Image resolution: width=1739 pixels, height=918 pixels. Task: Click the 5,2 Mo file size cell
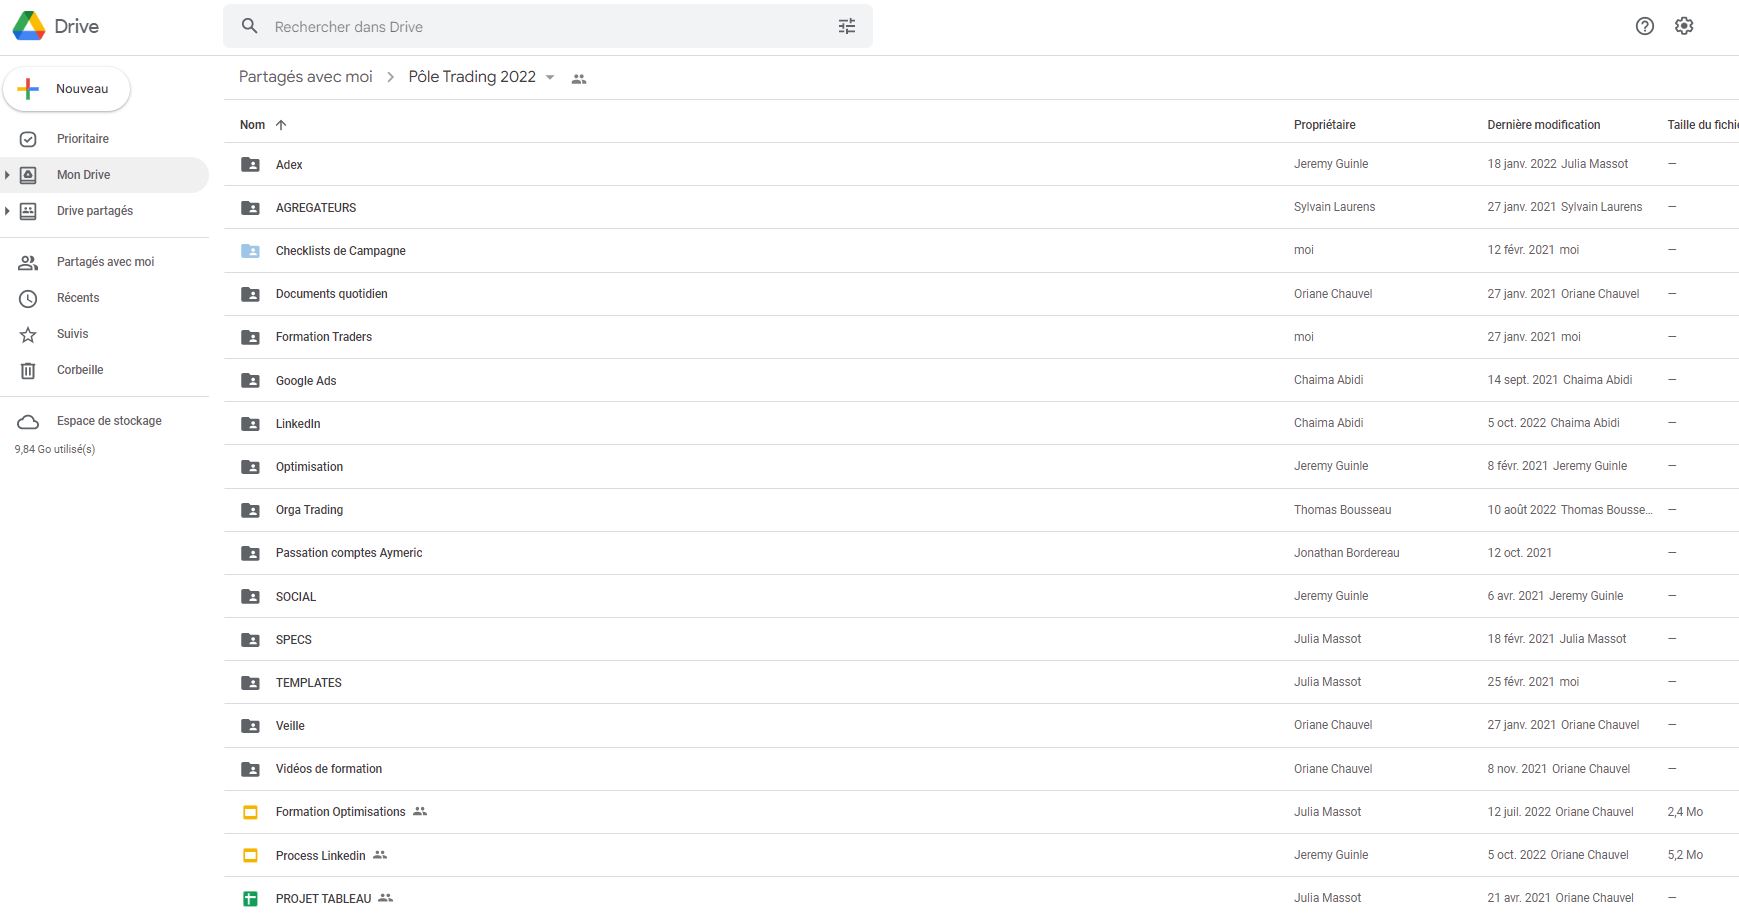1685,855
